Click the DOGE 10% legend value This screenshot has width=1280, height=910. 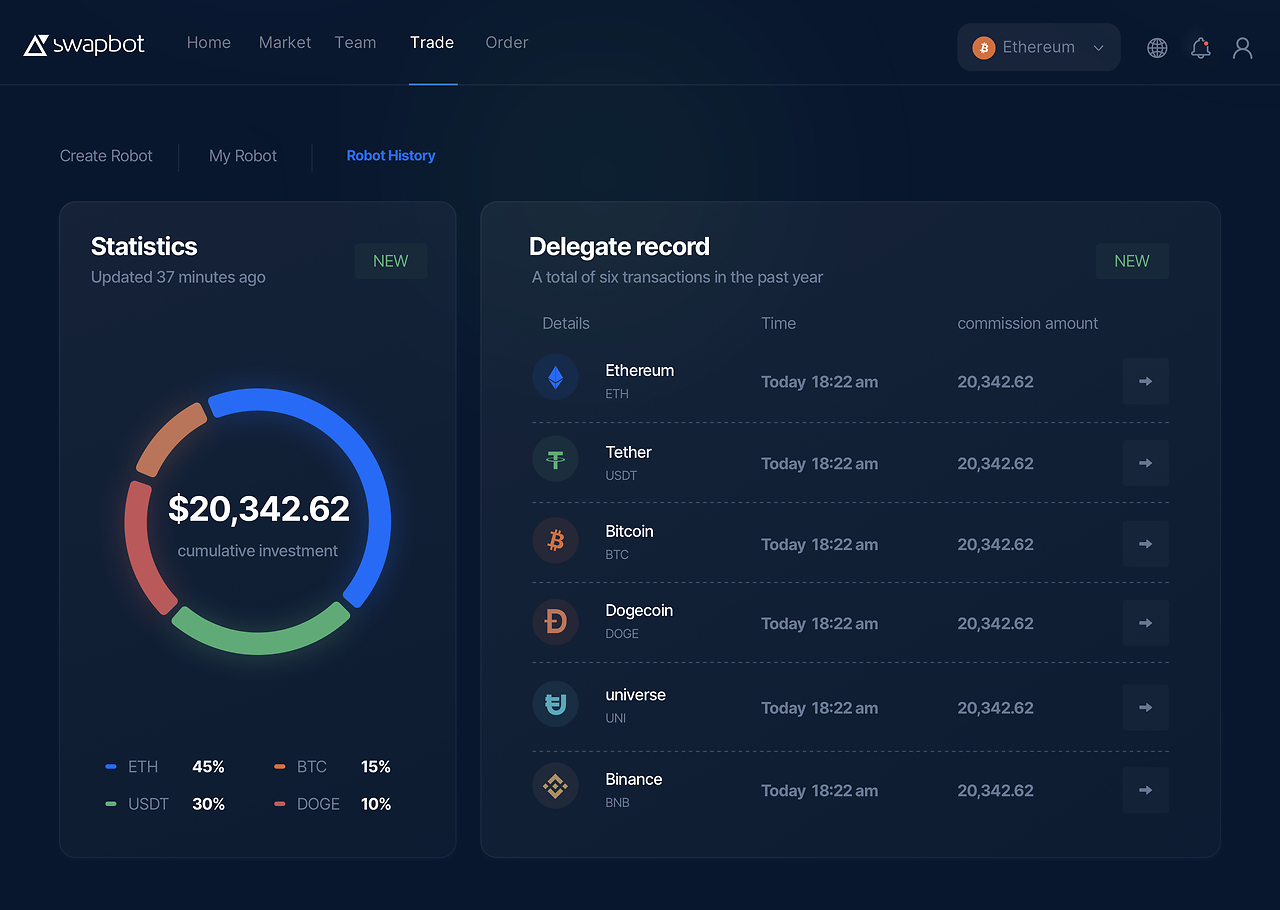click(376, 804)
